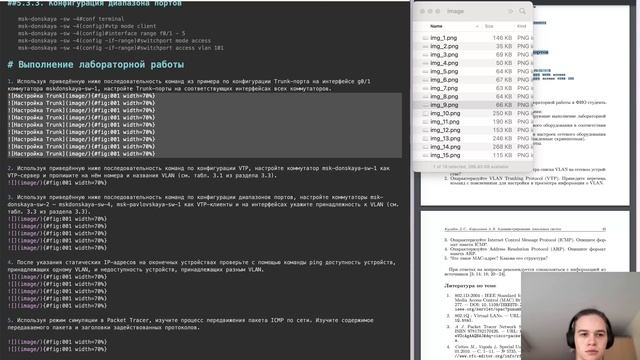640x360 pixels.
Task: Click the 'Packet Tracer Network' reference in PDF
Action: [488, 332]
